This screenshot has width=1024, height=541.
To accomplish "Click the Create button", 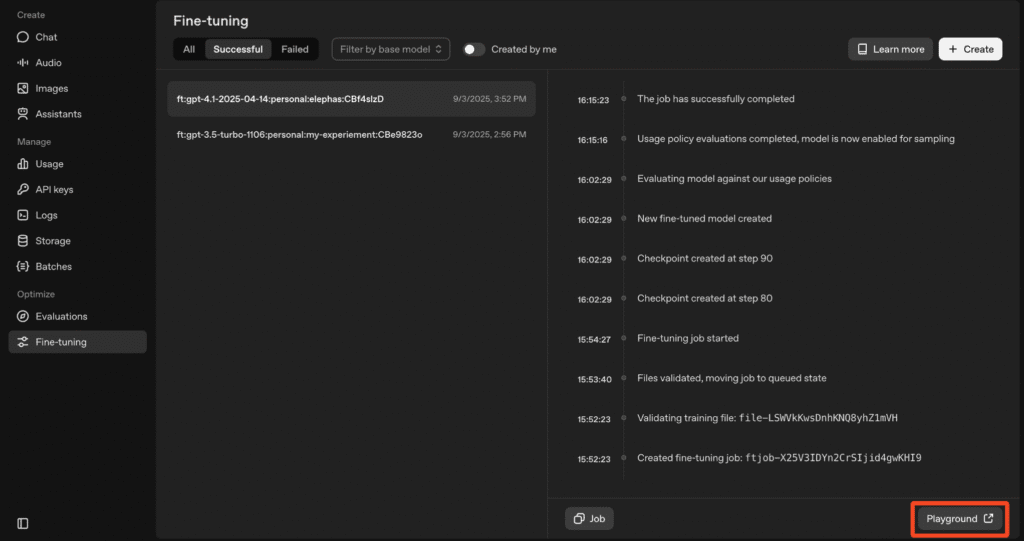I will tap(970, 49).
